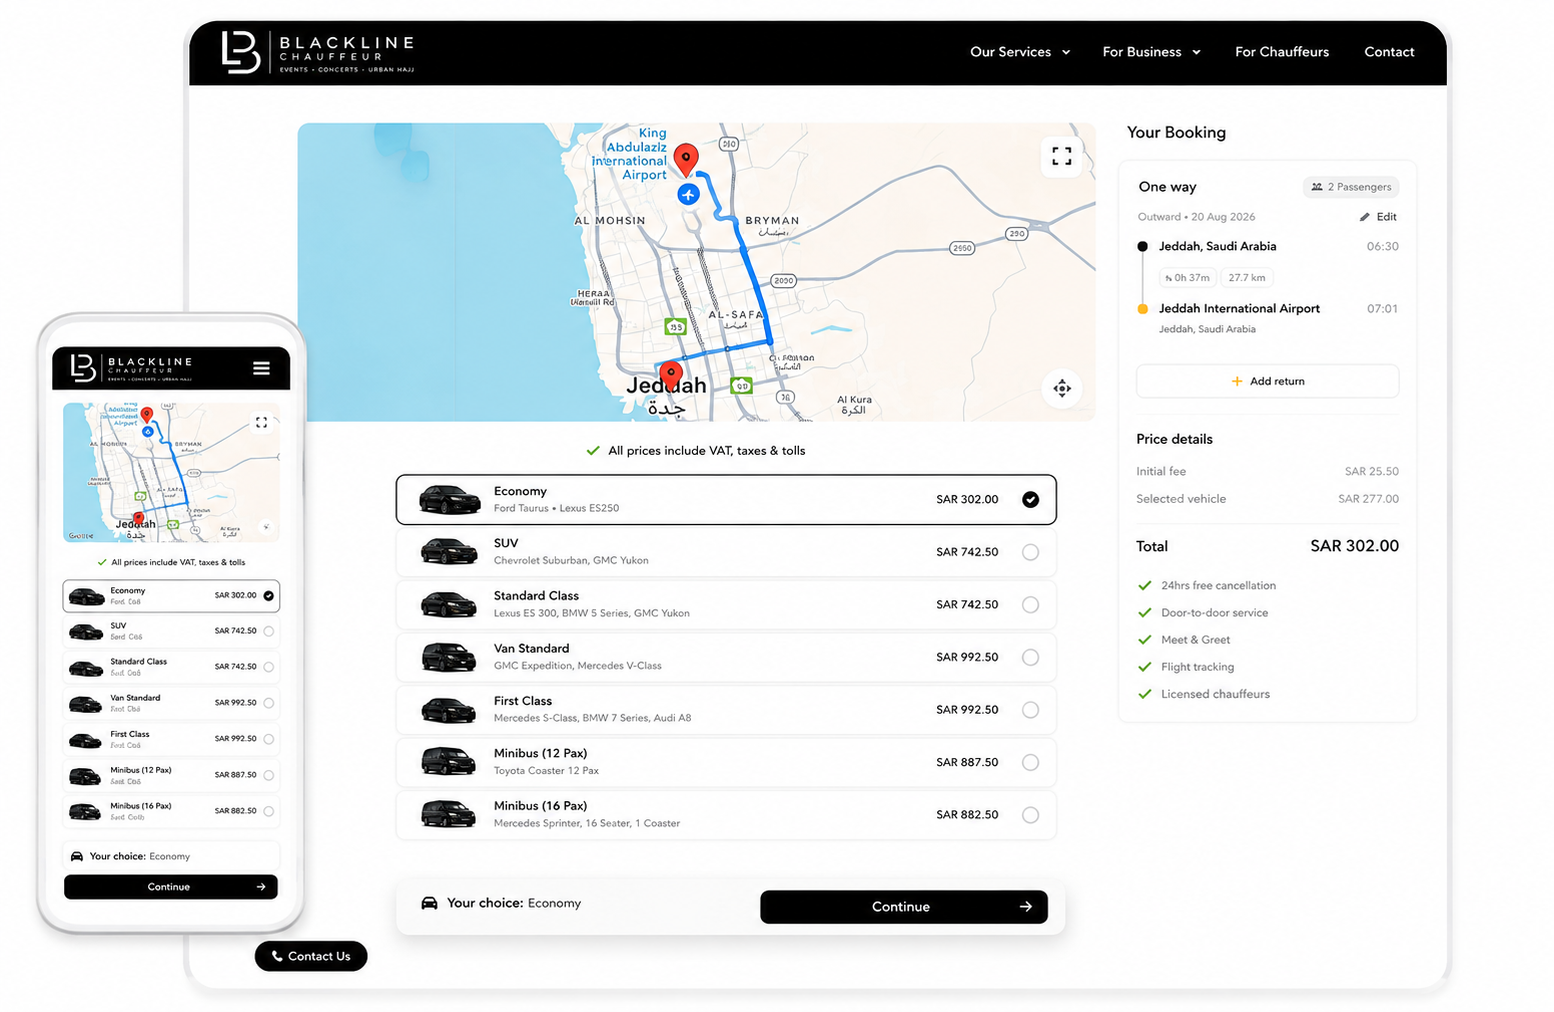Open the Contact page from the header

click(x=1389, y=52)
